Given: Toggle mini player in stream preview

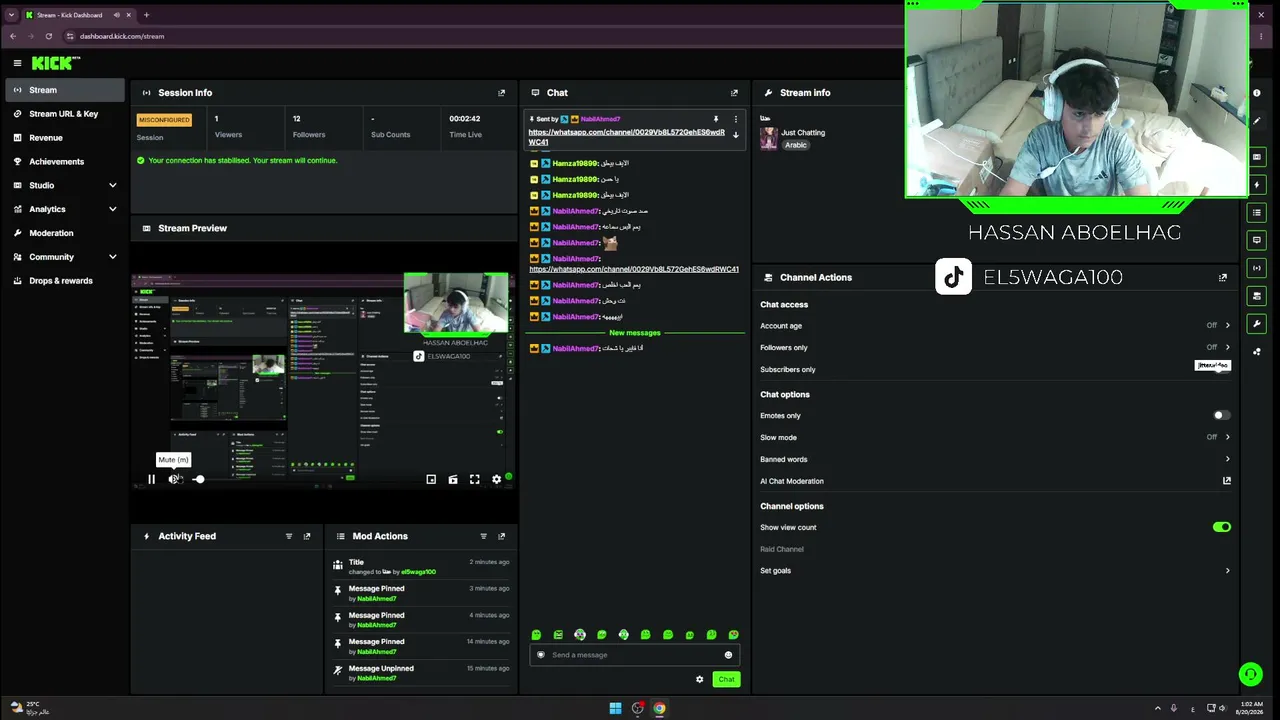Looking at the screenshot, I should pyautogui.click(x=431, y=480).
